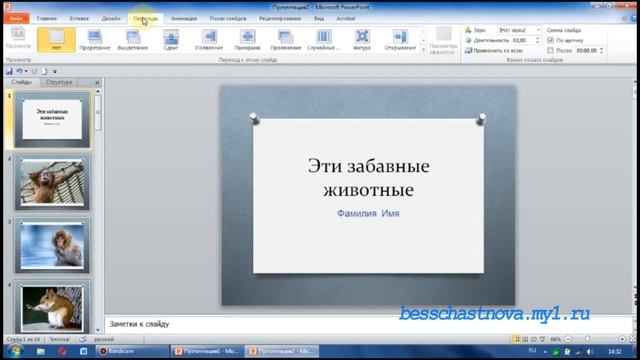
Task: Switch to Презентация1 taskbar window
Action: point(207,351)
